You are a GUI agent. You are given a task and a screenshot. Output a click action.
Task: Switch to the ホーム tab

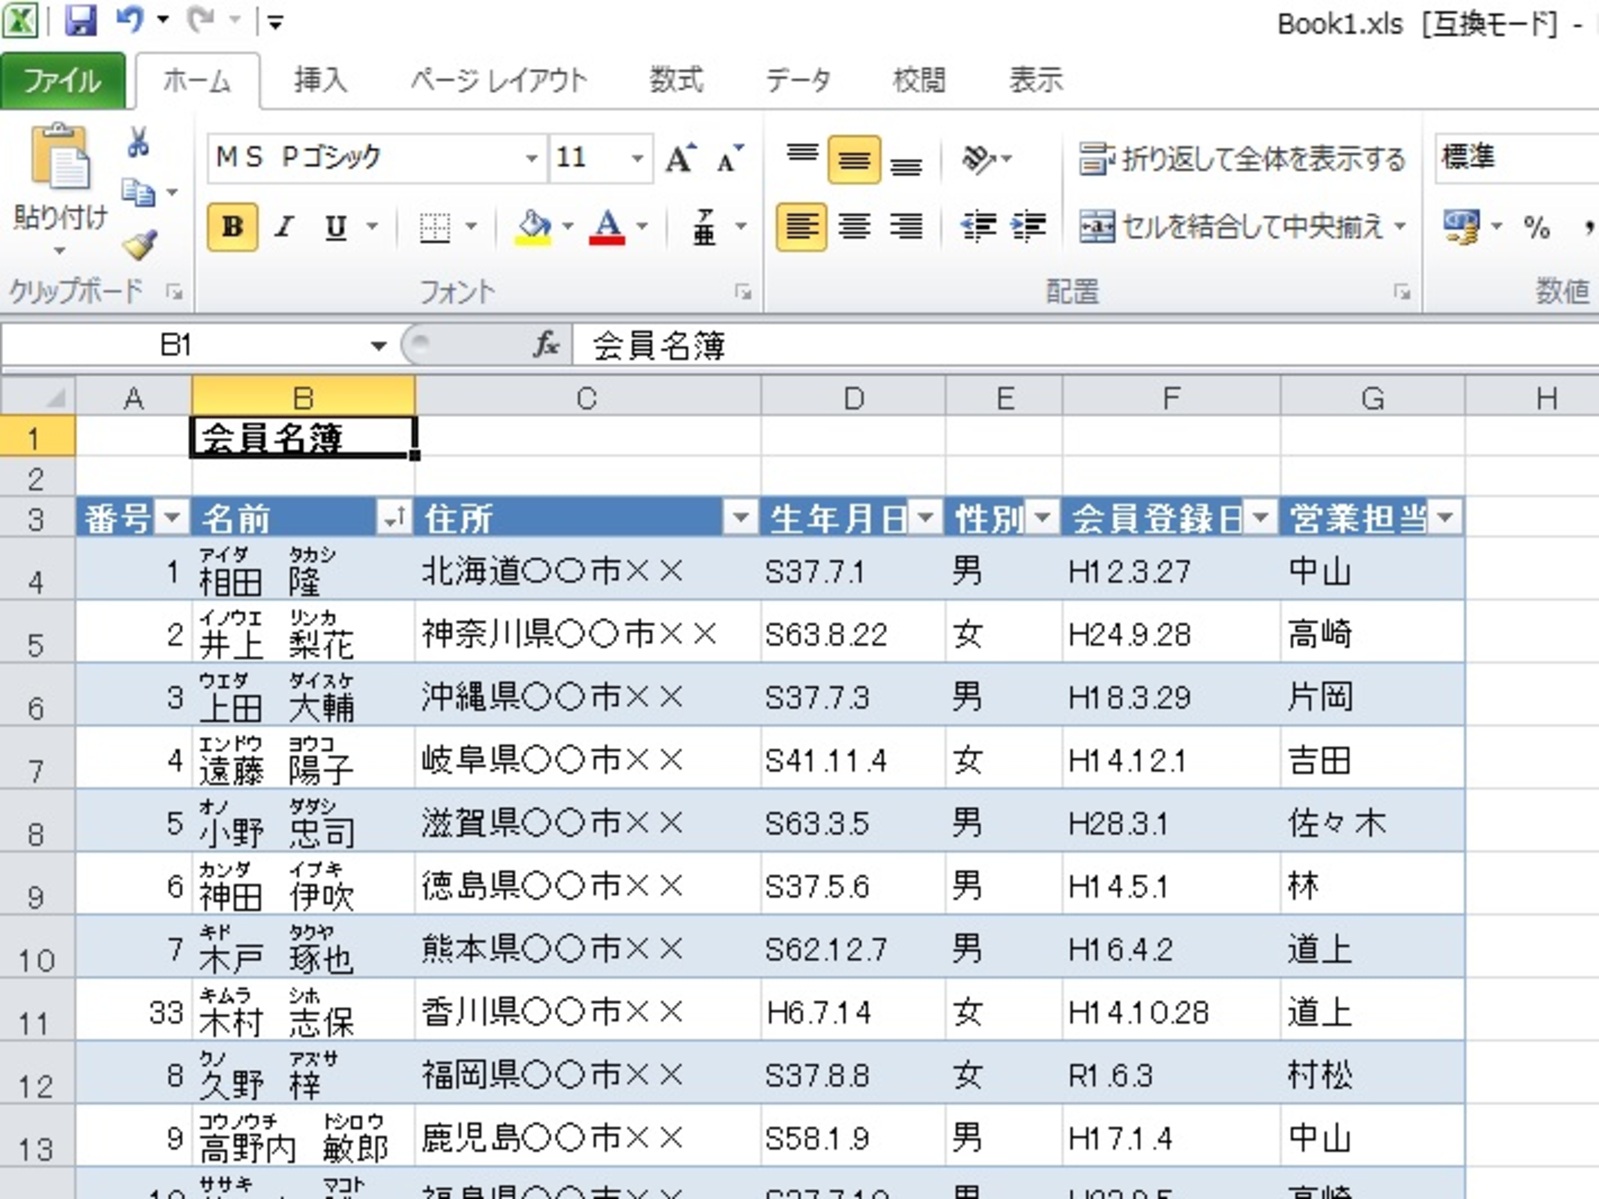197,81
